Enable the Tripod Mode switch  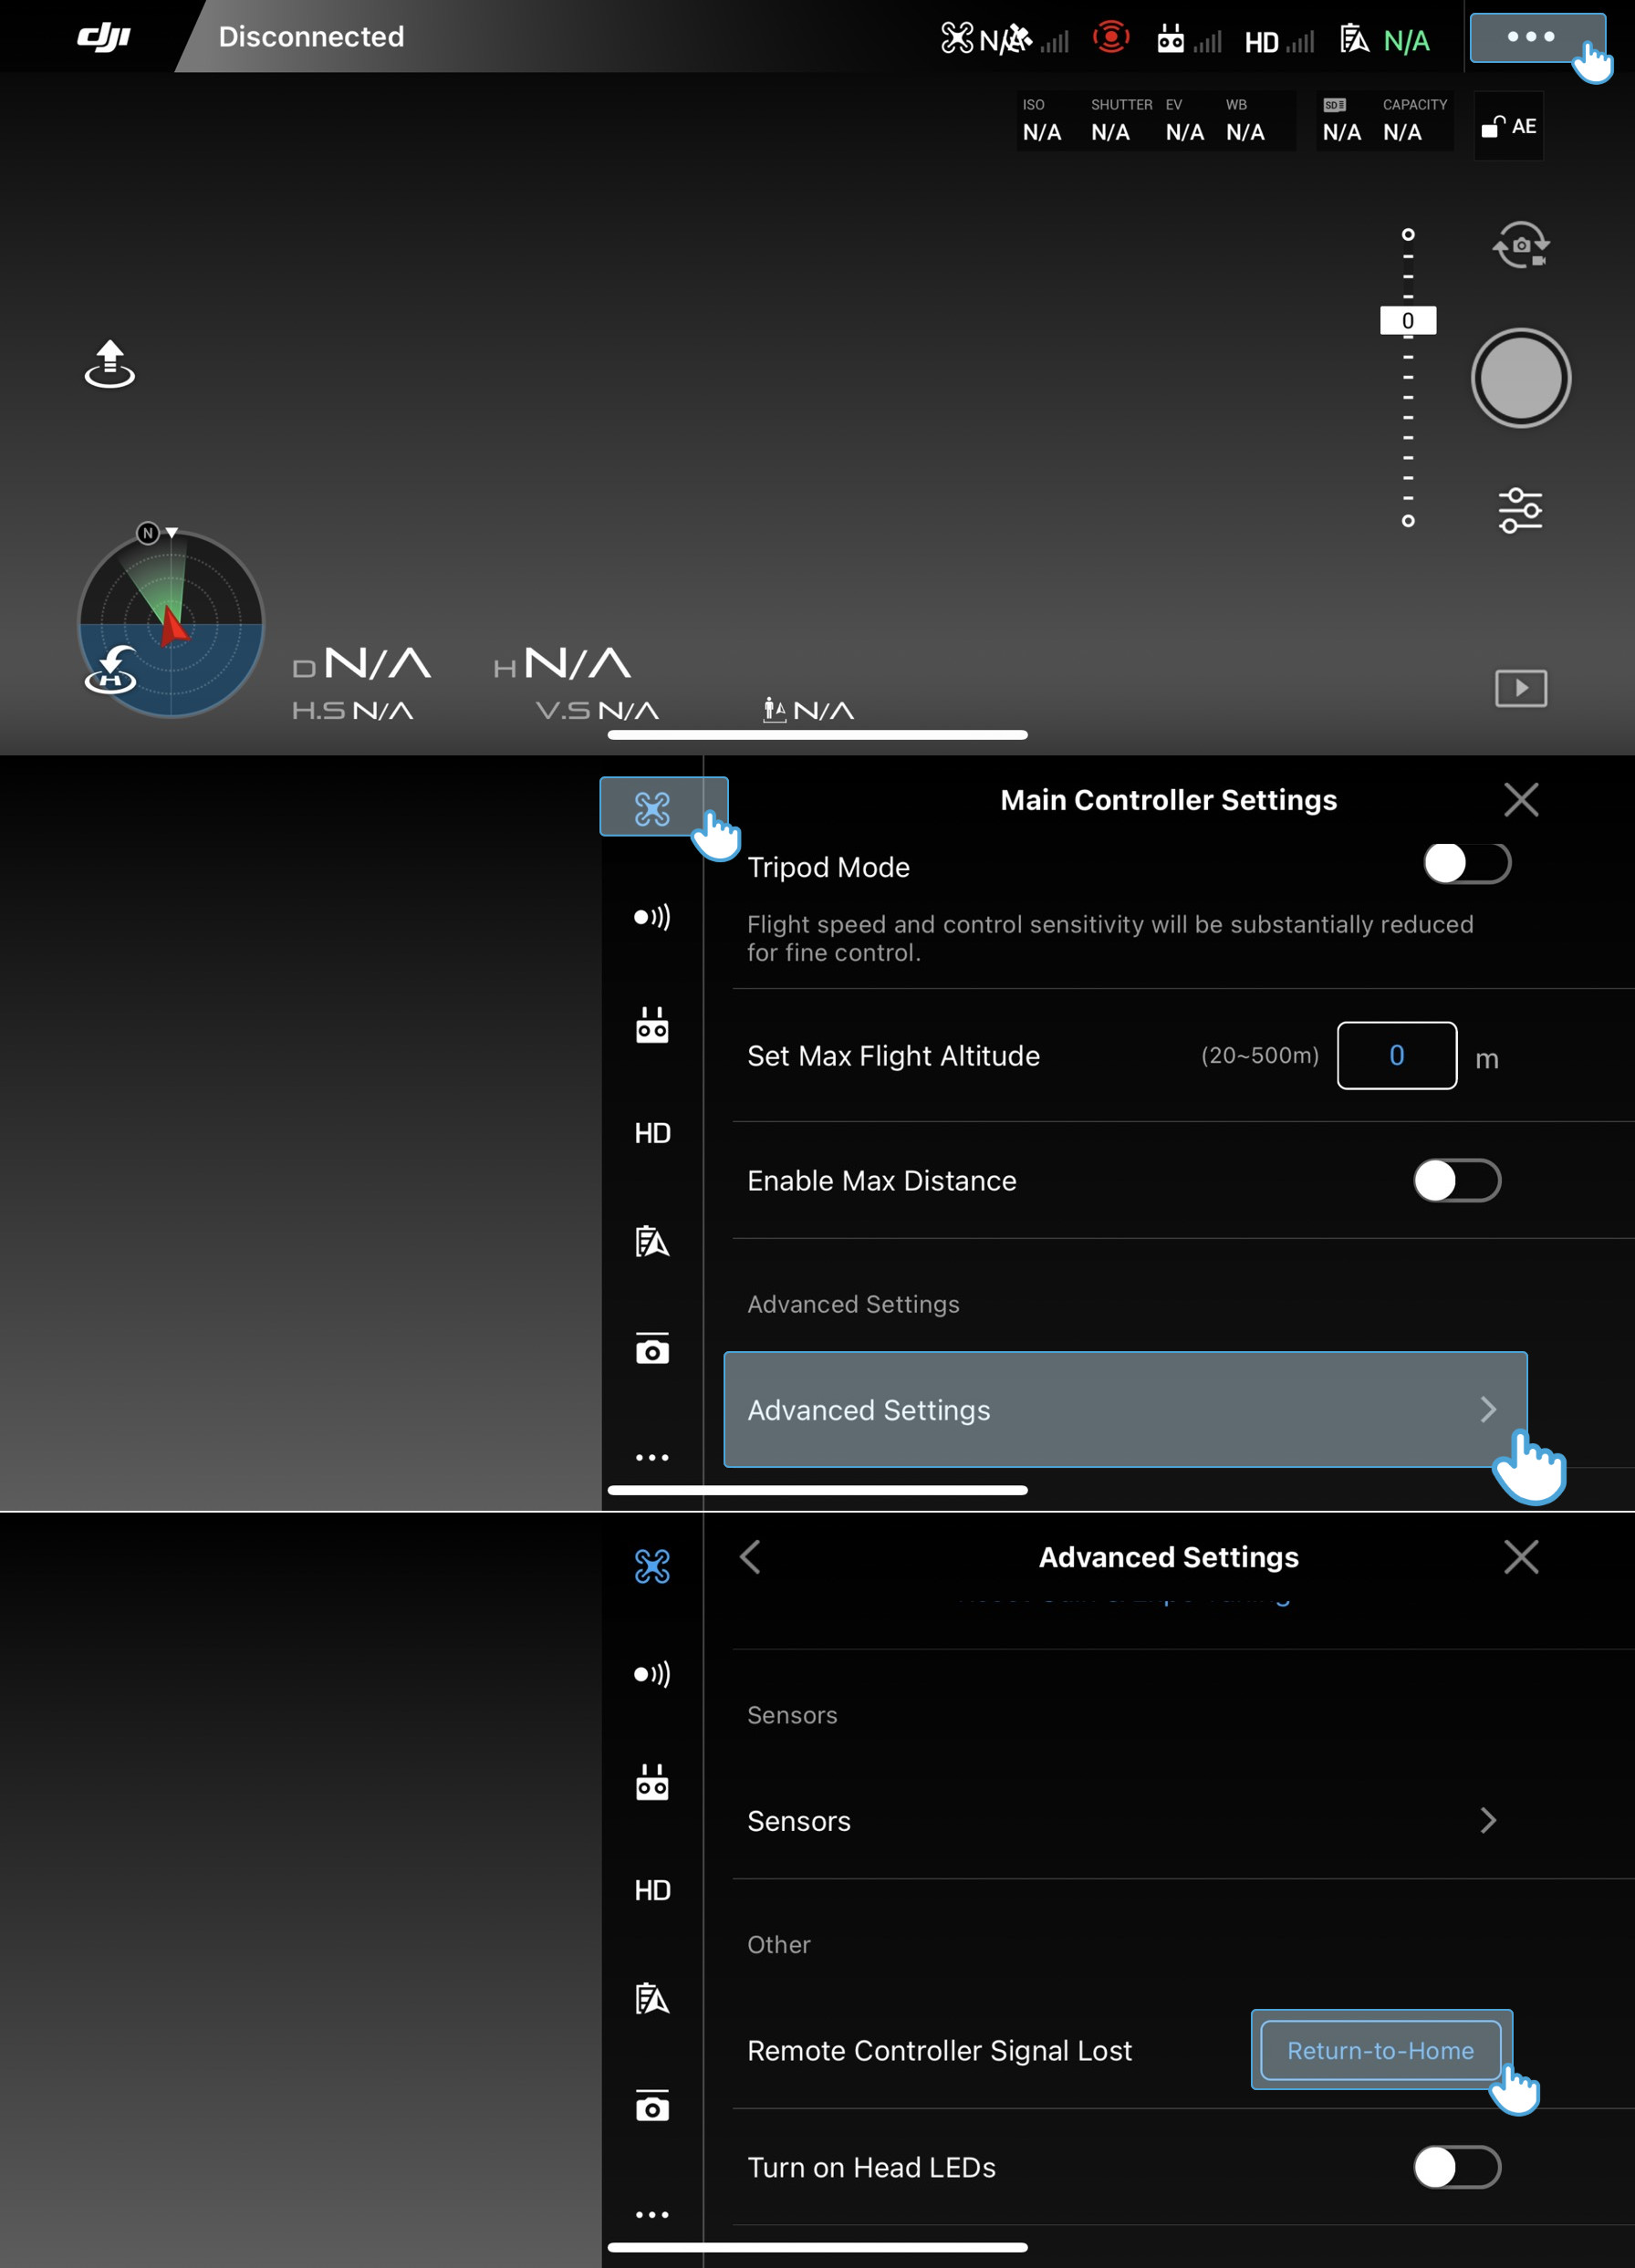tap(1466, 863)
